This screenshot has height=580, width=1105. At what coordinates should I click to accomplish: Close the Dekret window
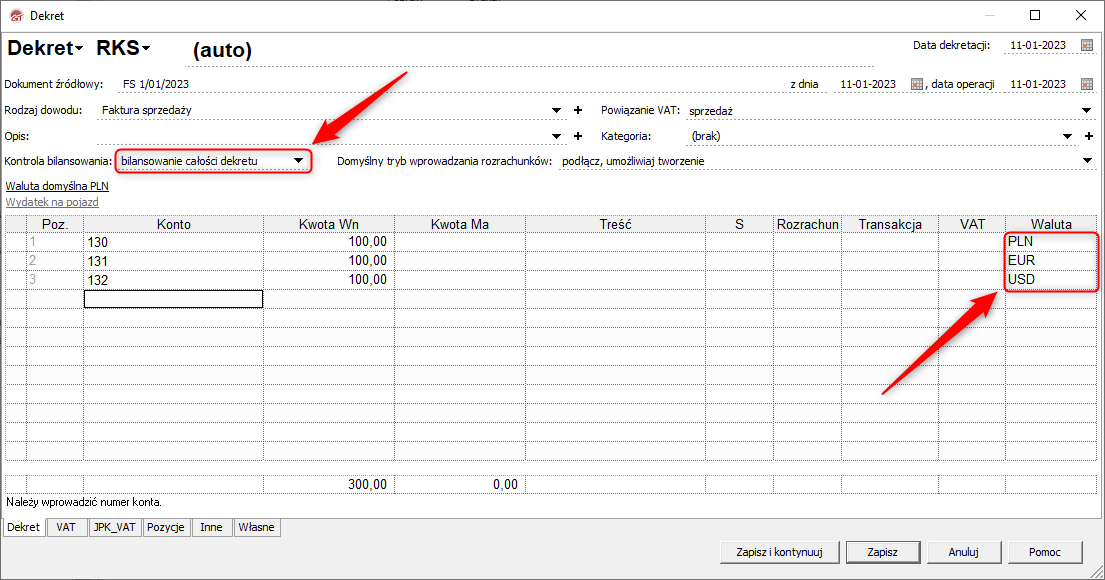[x=1081, y=16]
